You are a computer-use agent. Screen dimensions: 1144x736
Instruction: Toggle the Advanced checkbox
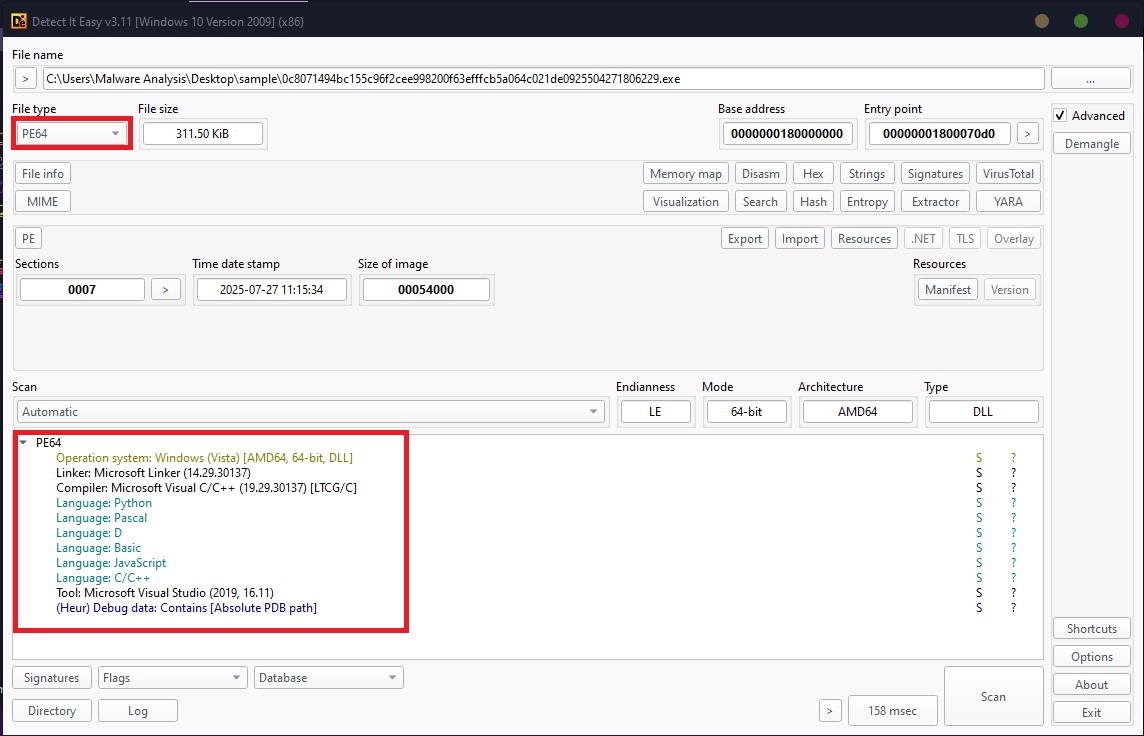click(x=1060, y=115)
